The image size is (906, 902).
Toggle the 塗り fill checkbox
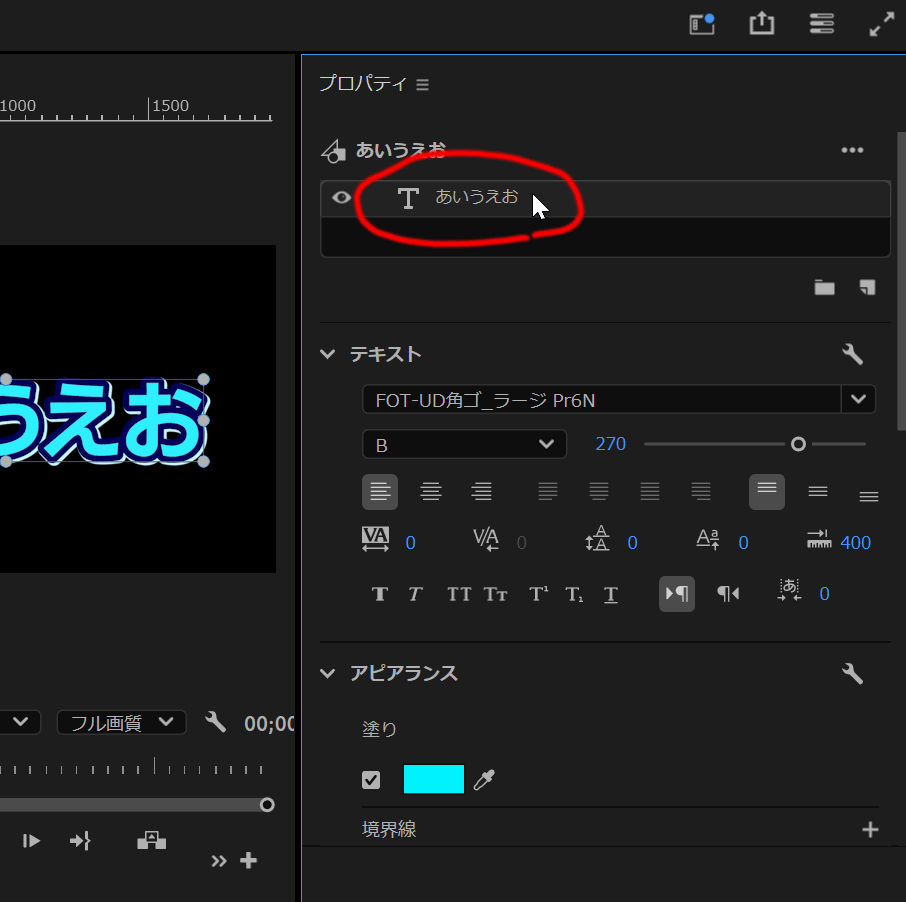pyautogui.click(x=371, y=779)
